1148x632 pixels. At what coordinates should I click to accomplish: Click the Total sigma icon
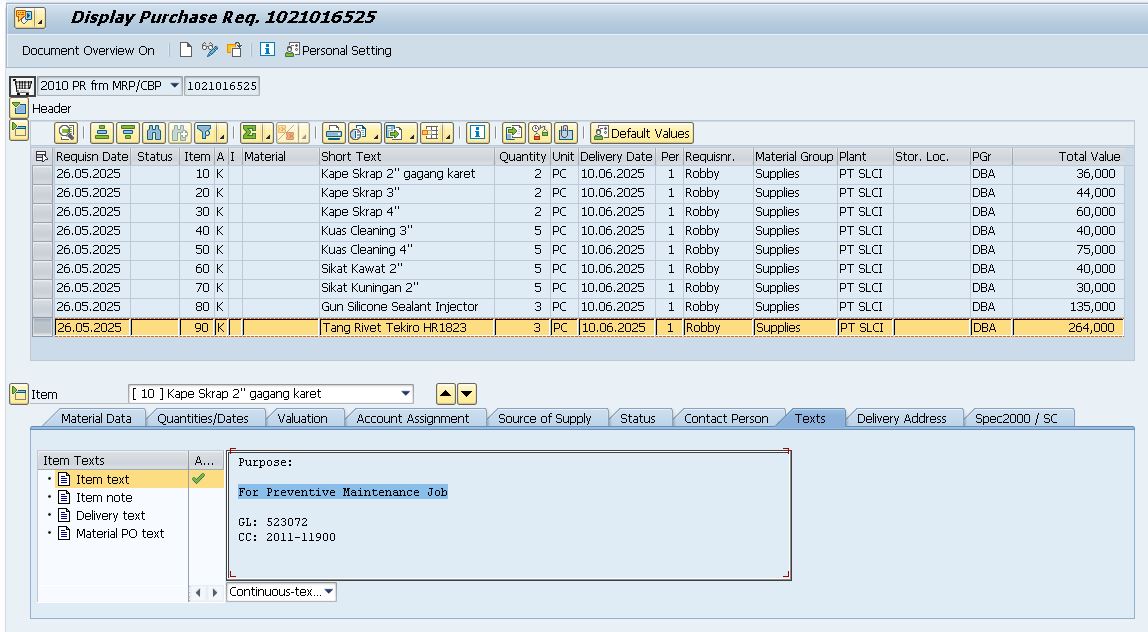pos(250,133)
